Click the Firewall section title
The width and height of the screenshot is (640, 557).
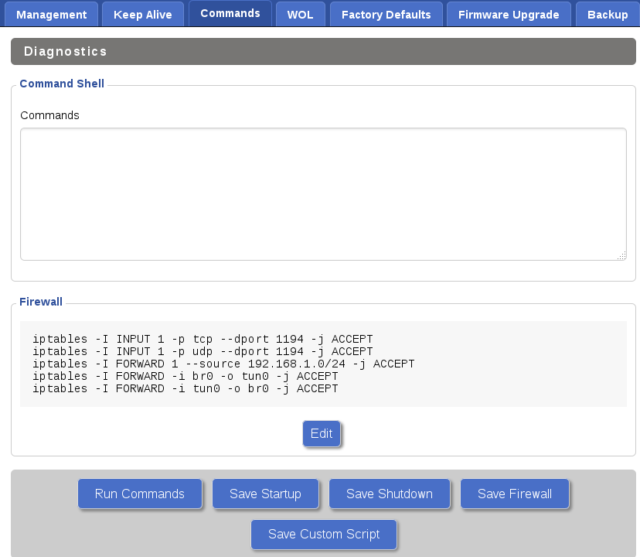(x=41, y=301)
